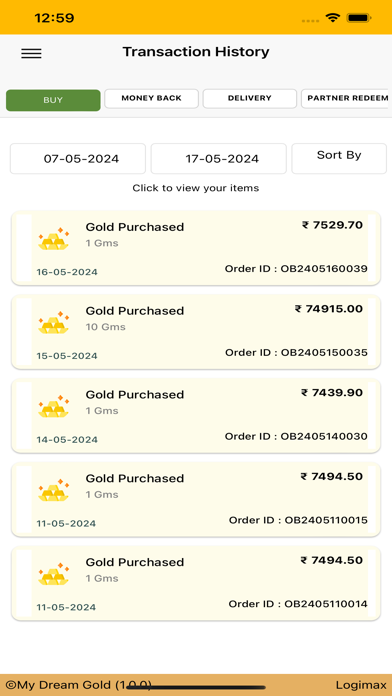Open end date picker 17-05-2024
392x696 pixels.
218,158
